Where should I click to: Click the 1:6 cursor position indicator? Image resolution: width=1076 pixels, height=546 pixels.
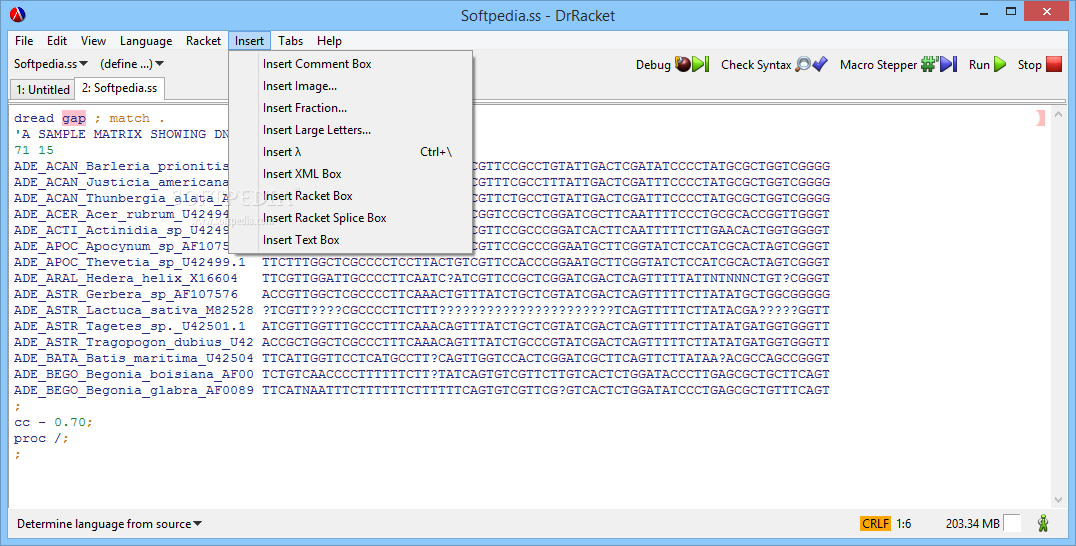point(903,523)
